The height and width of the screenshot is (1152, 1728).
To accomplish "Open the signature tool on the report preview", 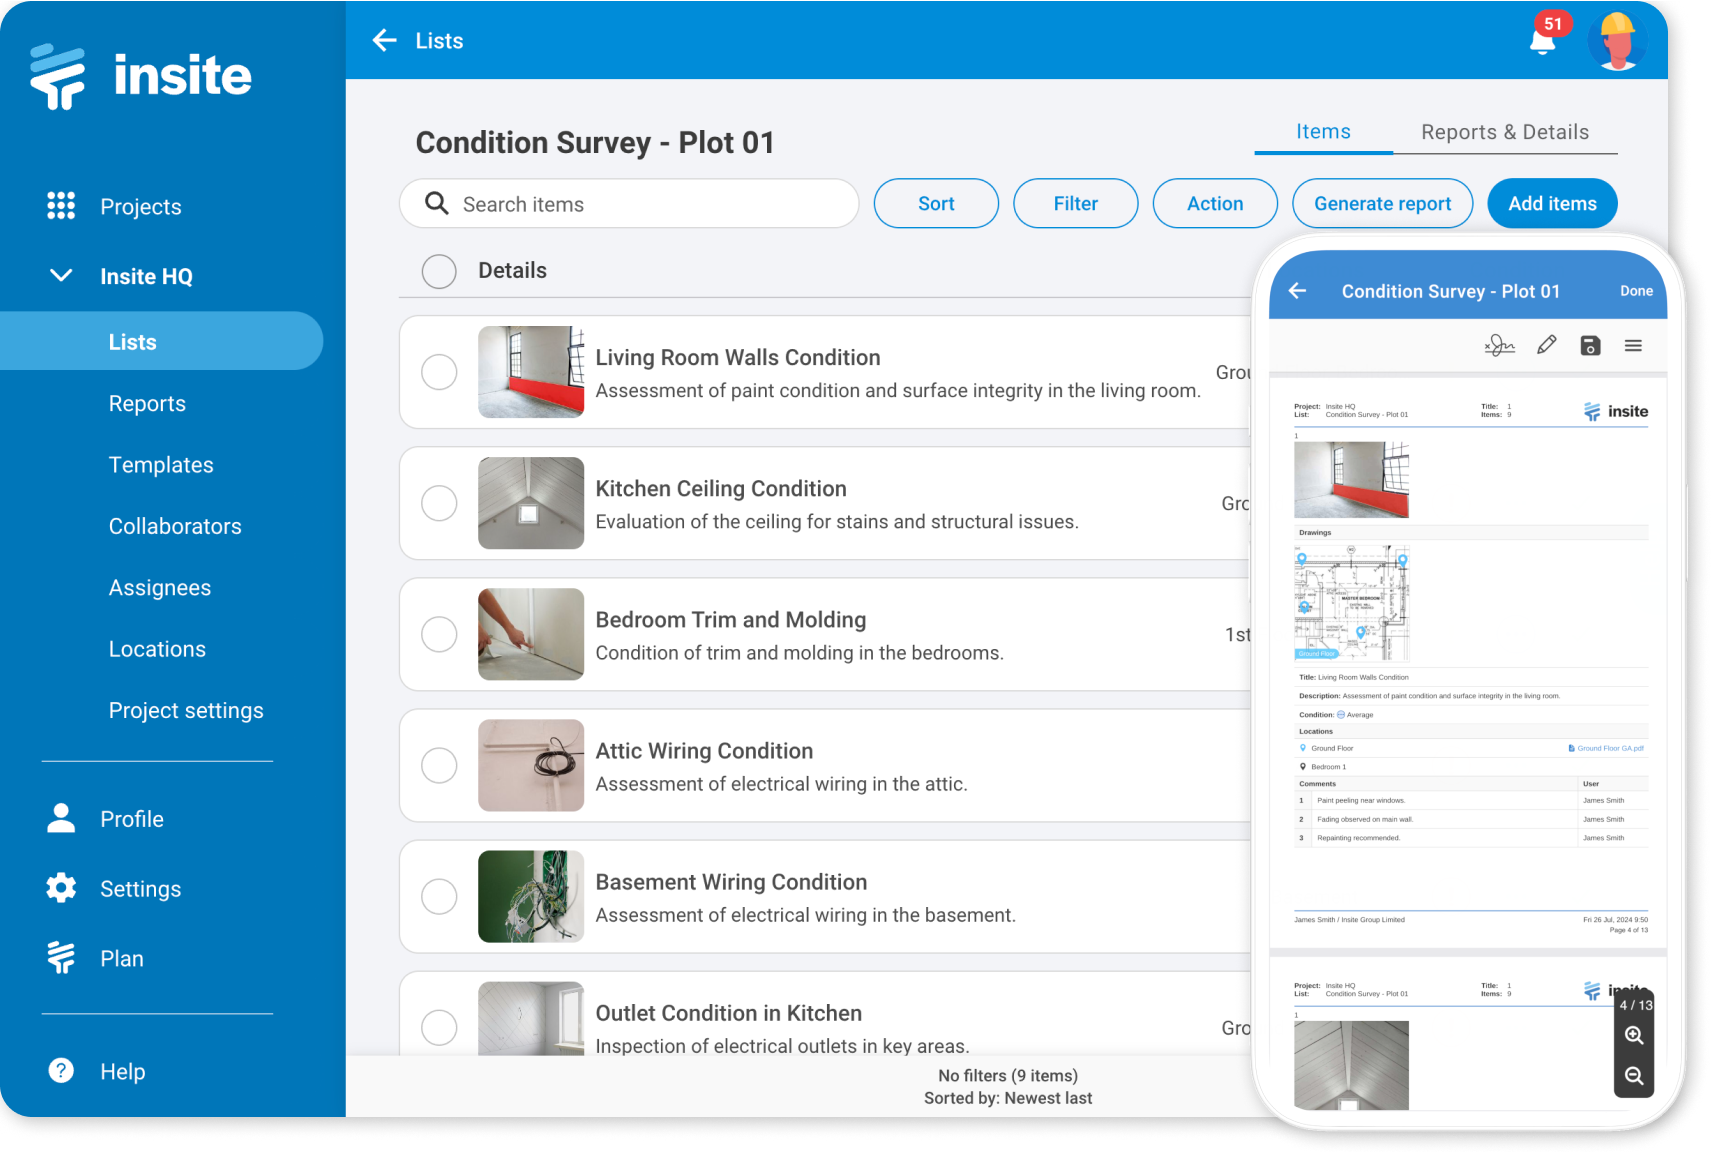I will pos(1498,344).
